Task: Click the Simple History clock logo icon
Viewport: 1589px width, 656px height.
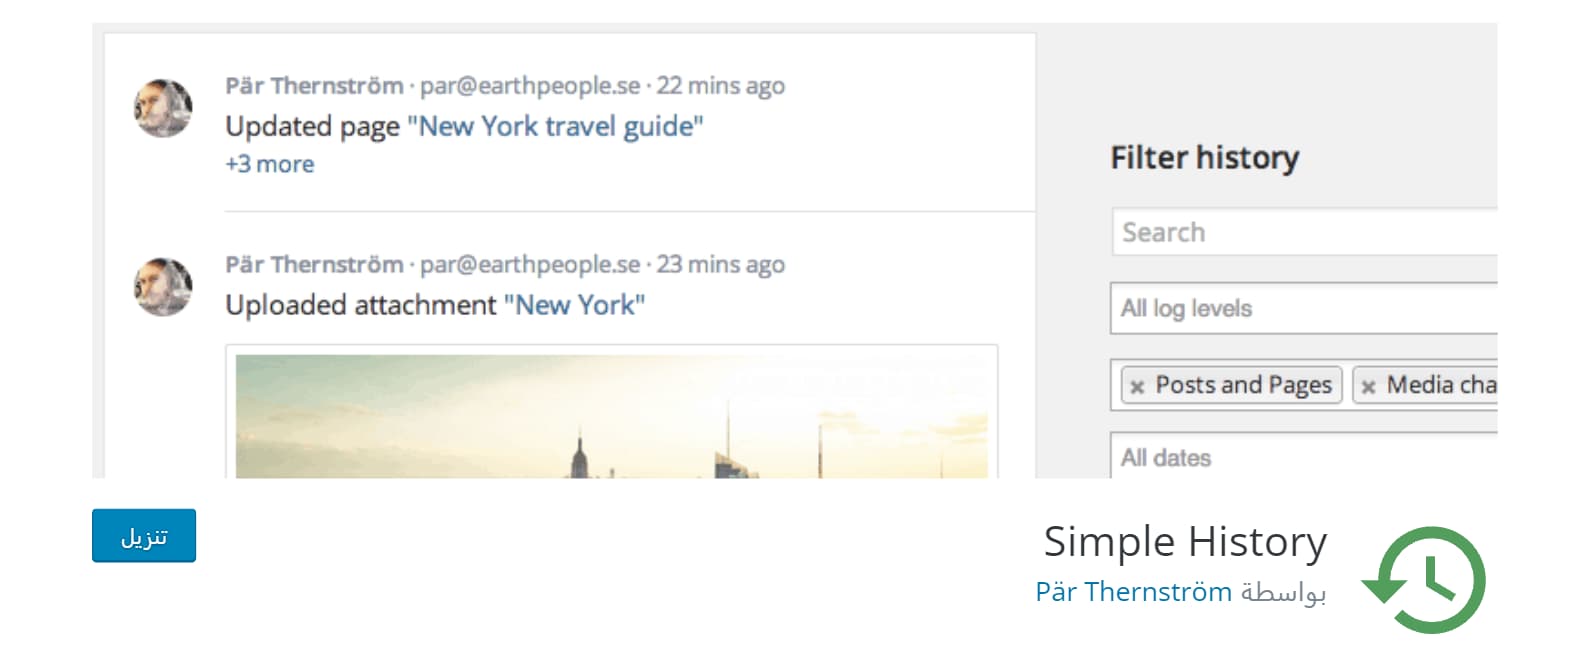Action: point(1427,580)
